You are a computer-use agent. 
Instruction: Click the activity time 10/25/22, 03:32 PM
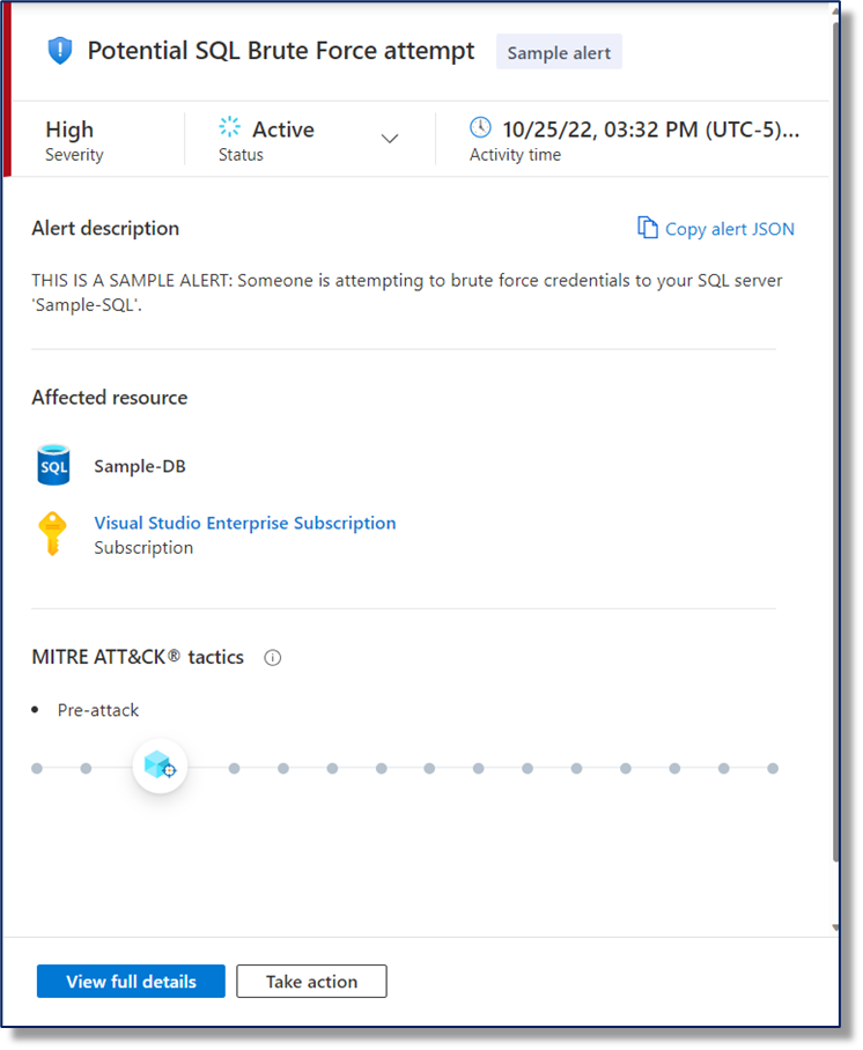click(x=651, y=129)
